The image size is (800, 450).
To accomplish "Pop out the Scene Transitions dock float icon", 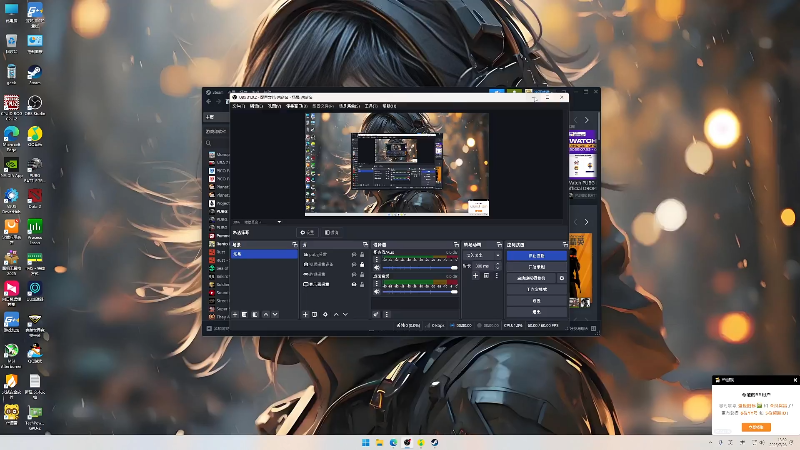I will pyautogui.click(x=499, y=245).
